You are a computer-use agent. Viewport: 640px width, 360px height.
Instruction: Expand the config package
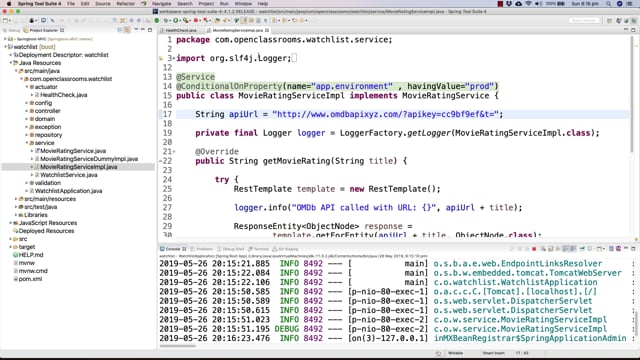point(27,103)
